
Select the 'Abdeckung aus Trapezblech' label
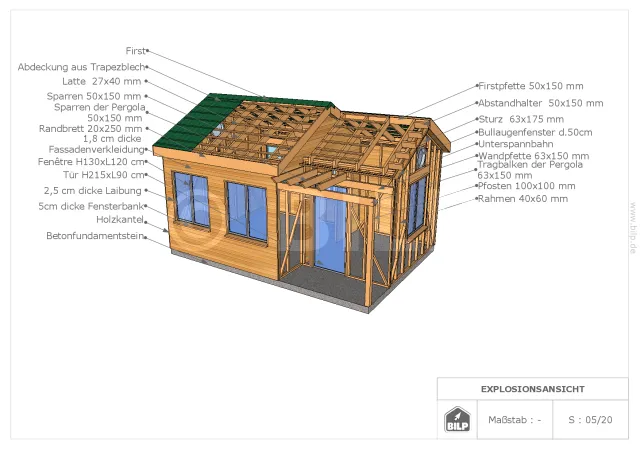[80, 67]
